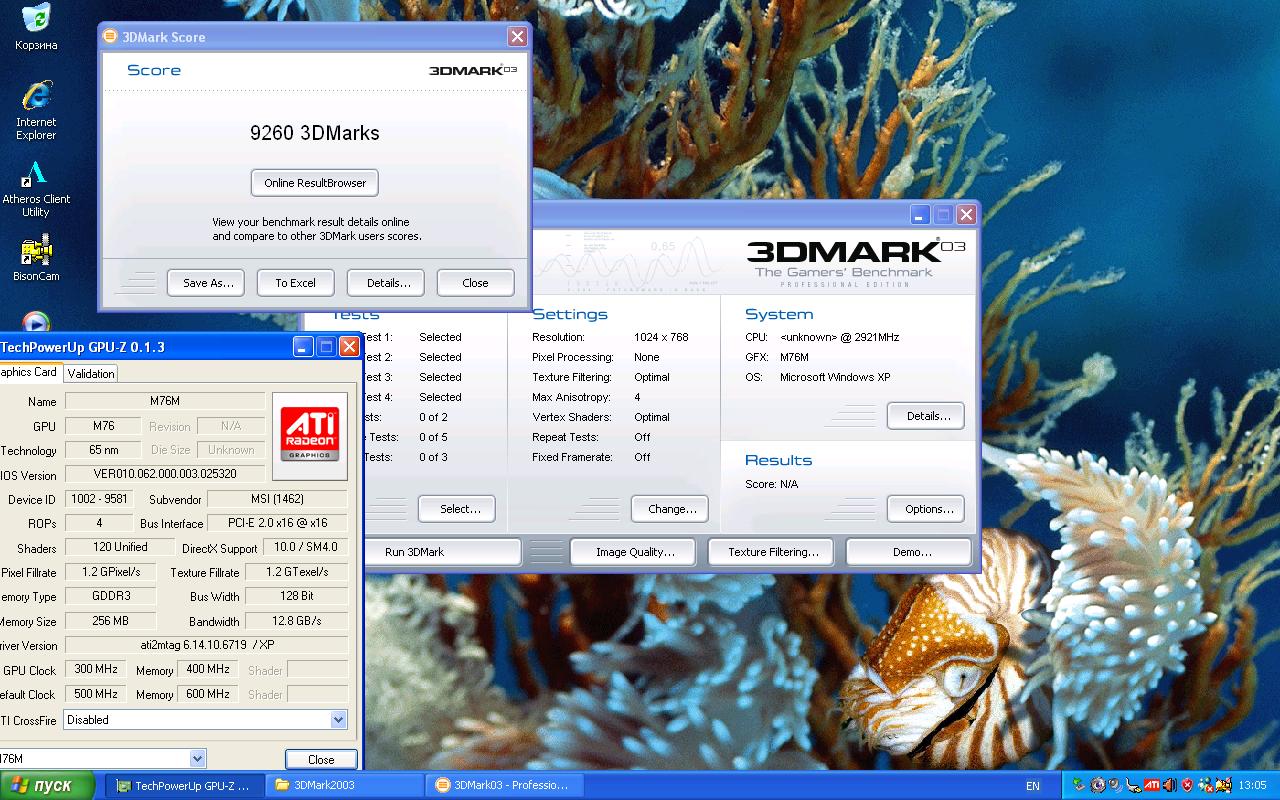Click the Memory clock 400 MHz field
This screenshot has height=800, width=1280.
208,670
